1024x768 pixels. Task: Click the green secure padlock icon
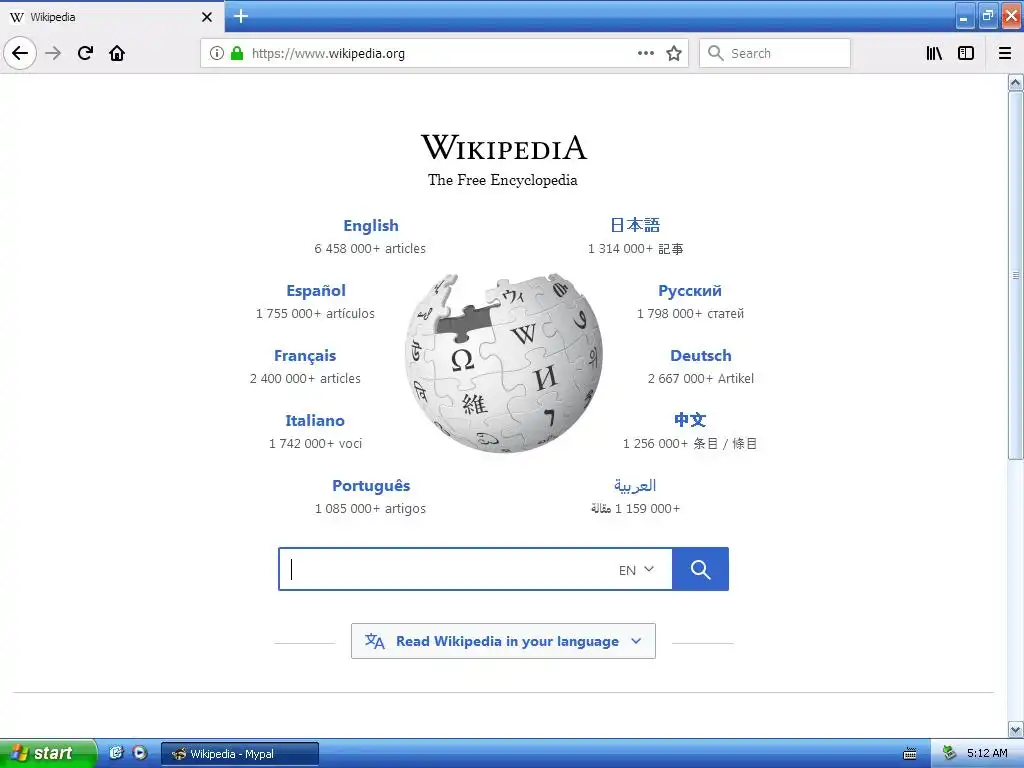[237, 53]
